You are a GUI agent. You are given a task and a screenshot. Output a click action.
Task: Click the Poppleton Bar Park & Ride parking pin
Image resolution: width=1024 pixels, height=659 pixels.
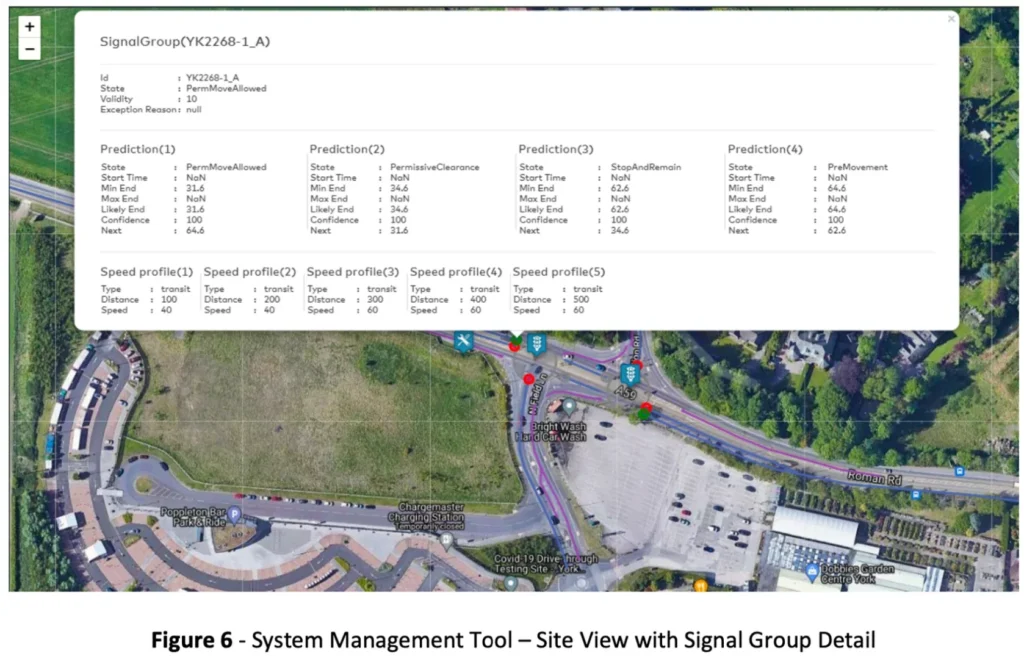[235, 515]
